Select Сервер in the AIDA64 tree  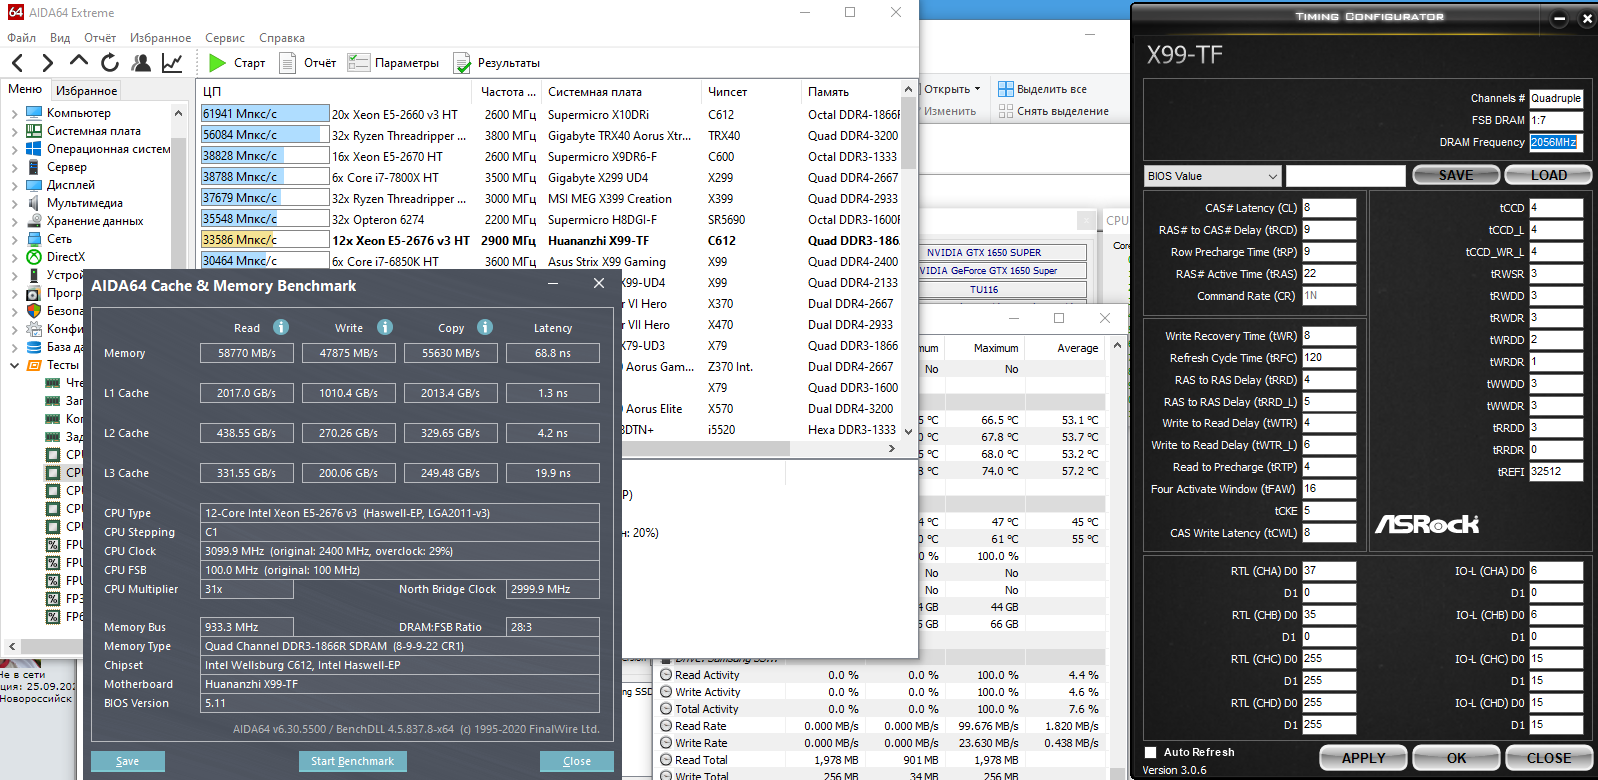(67, 167)
